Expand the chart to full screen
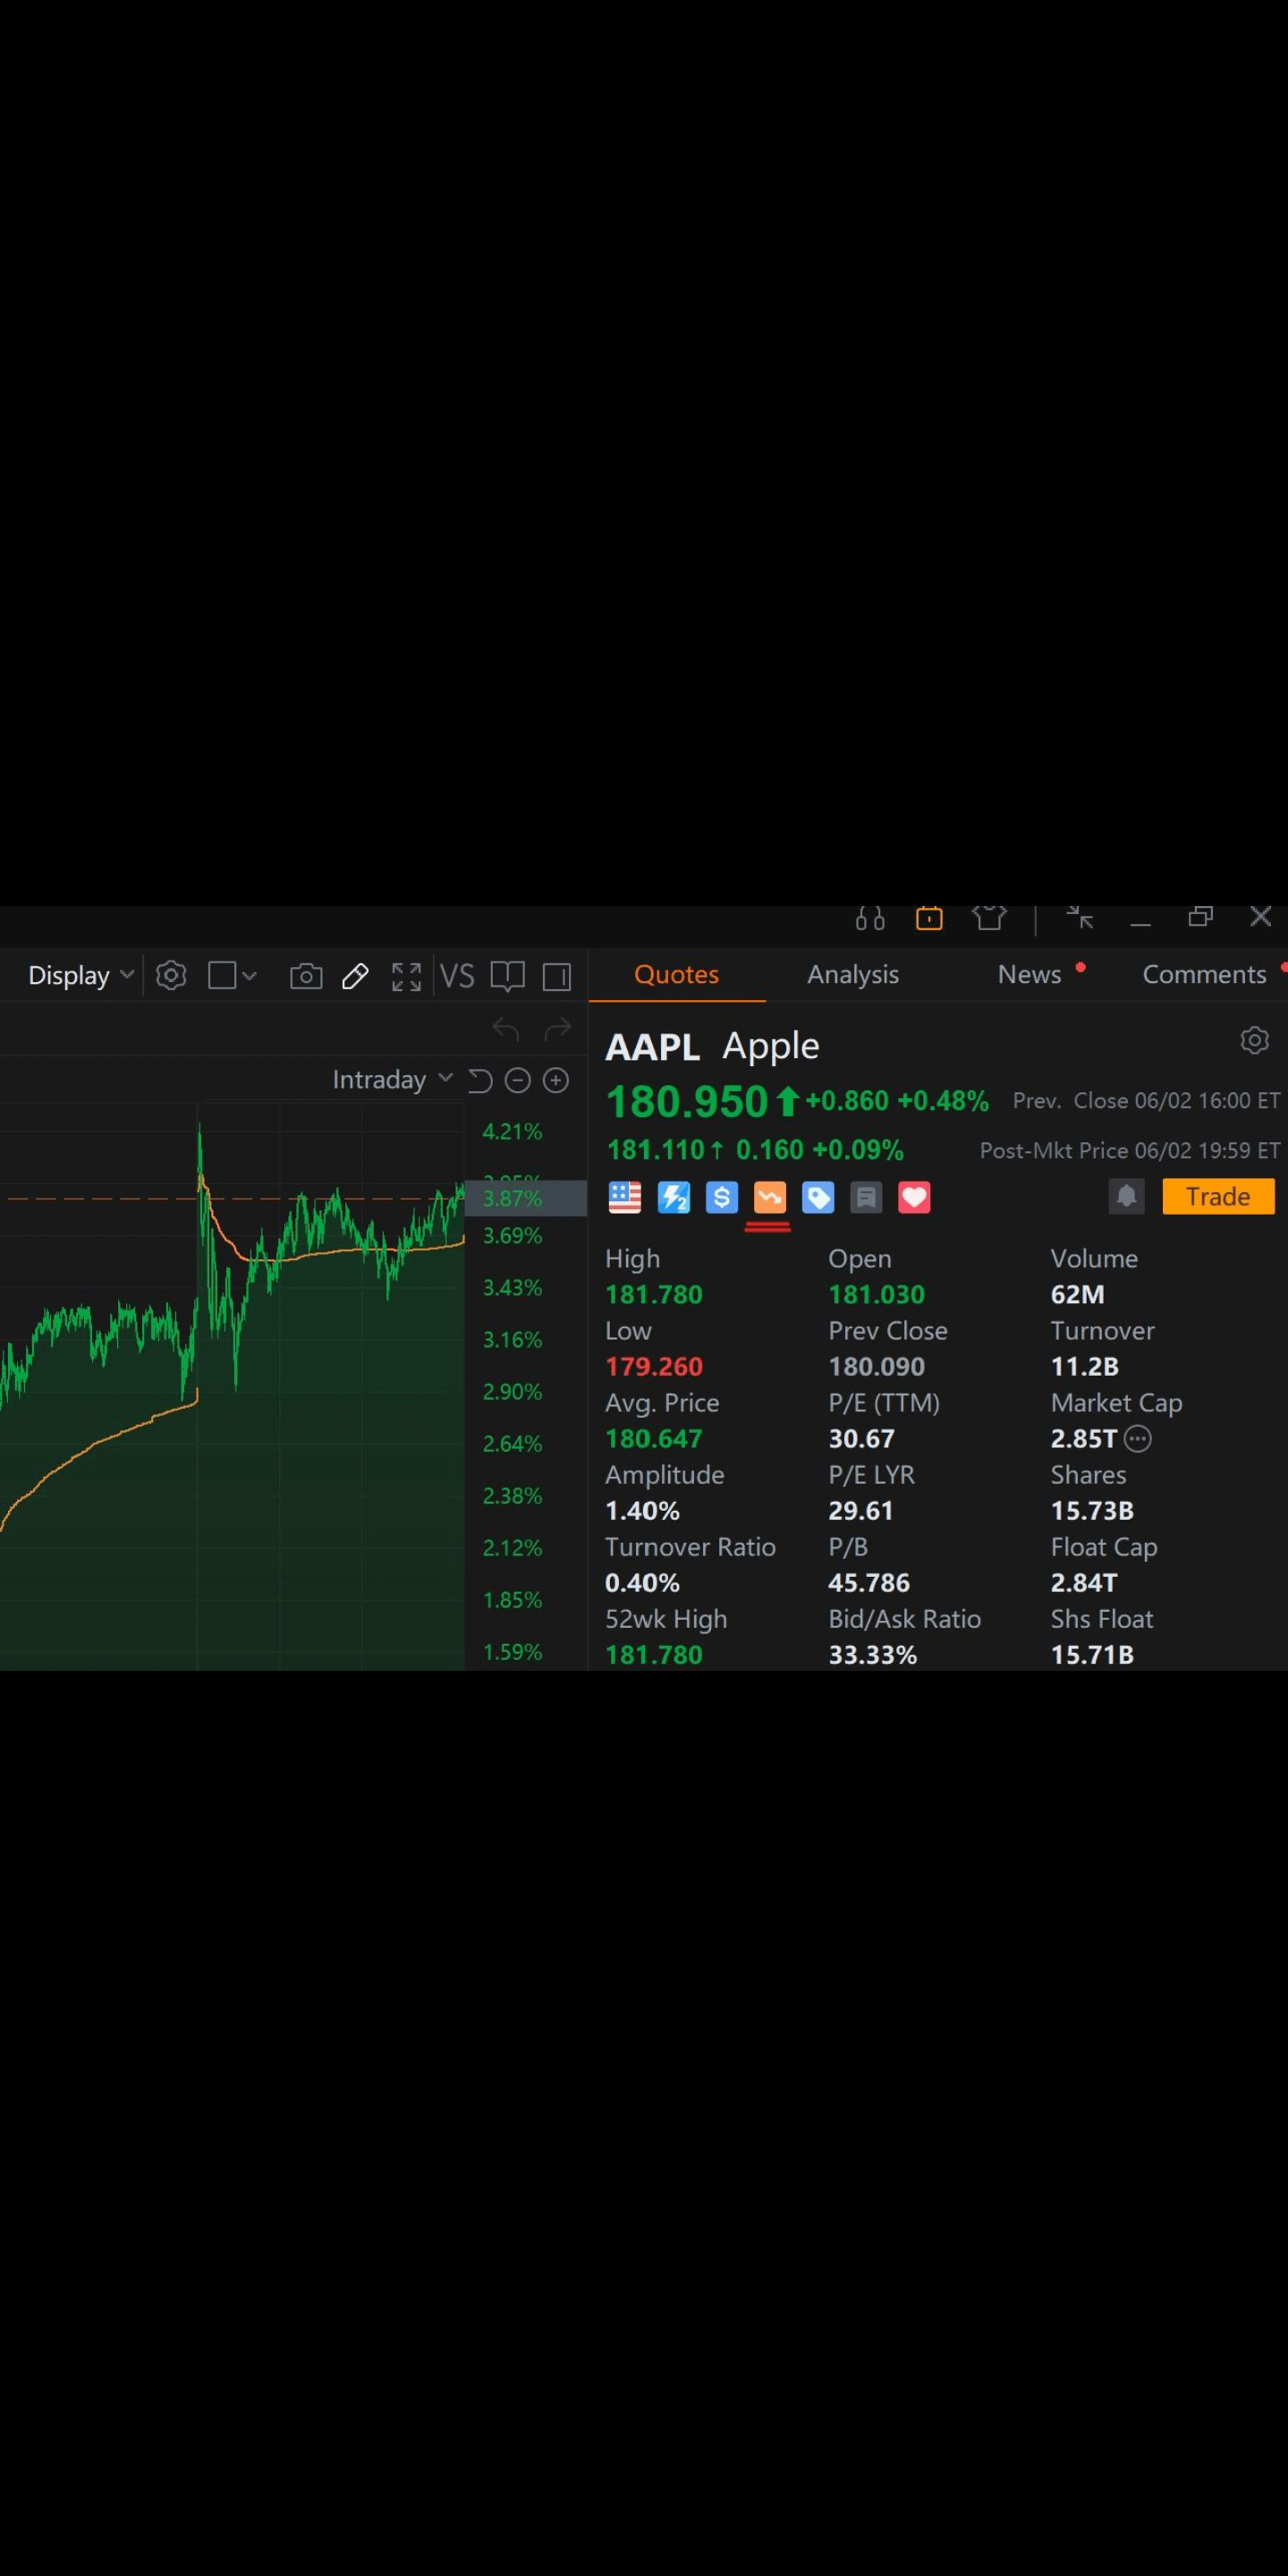The width and height of the screenshot is (1288, 2576). [x=406, y=976]
